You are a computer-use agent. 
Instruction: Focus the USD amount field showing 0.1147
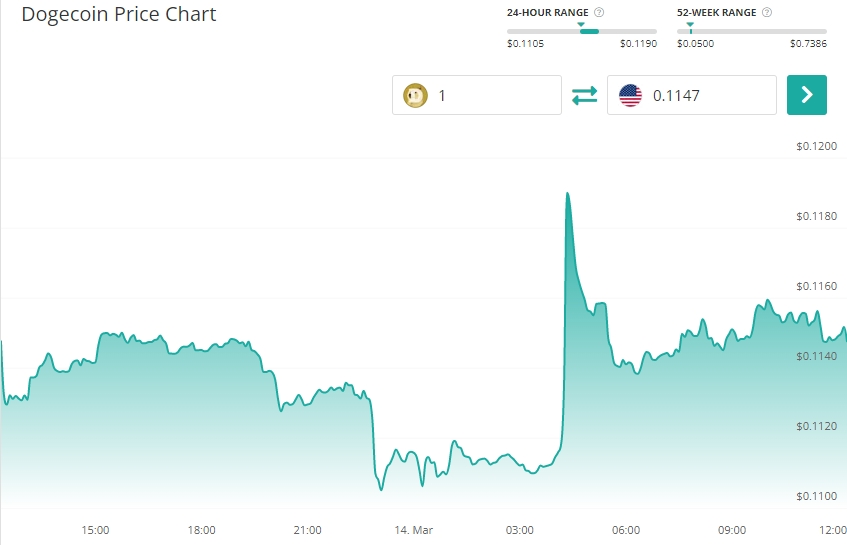pos(707,95)
